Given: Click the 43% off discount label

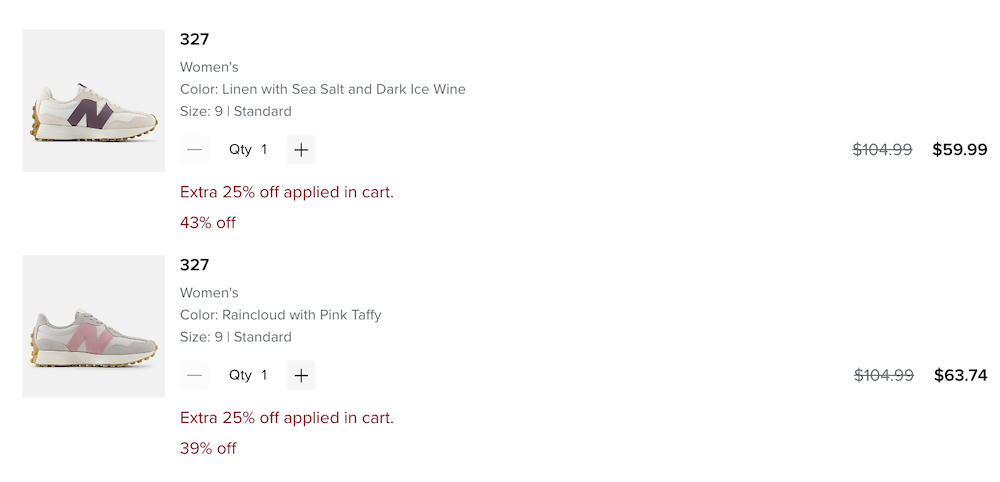Looking at the screenshot, I should pyautogui.click(x=208, y=223).
